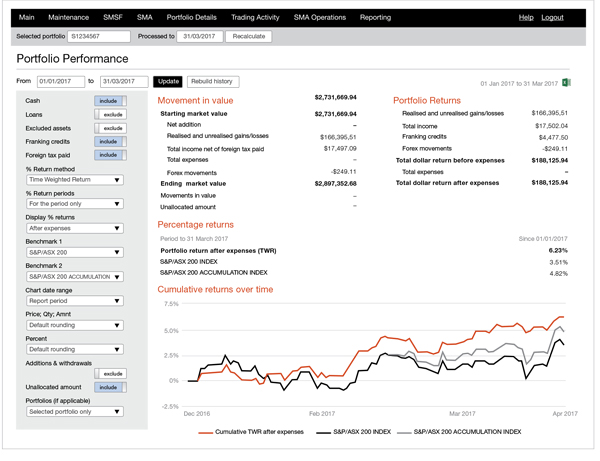Viewport: 600px width, 461px height.
Task: Open the Maintenance menu
Action: [x=68, y=18]
